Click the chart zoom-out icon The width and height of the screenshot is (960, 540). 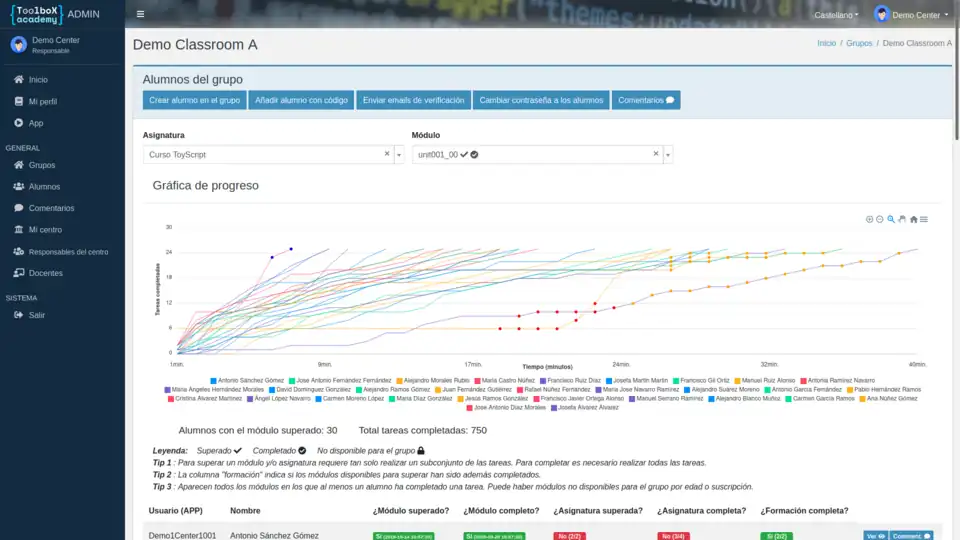click(880, 219)
